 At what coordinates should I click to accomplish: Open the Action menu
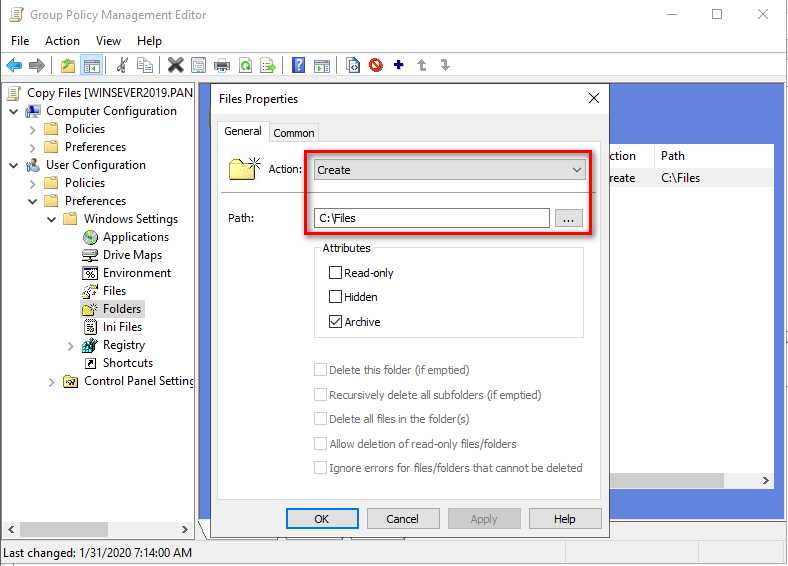tap(62, 41)
